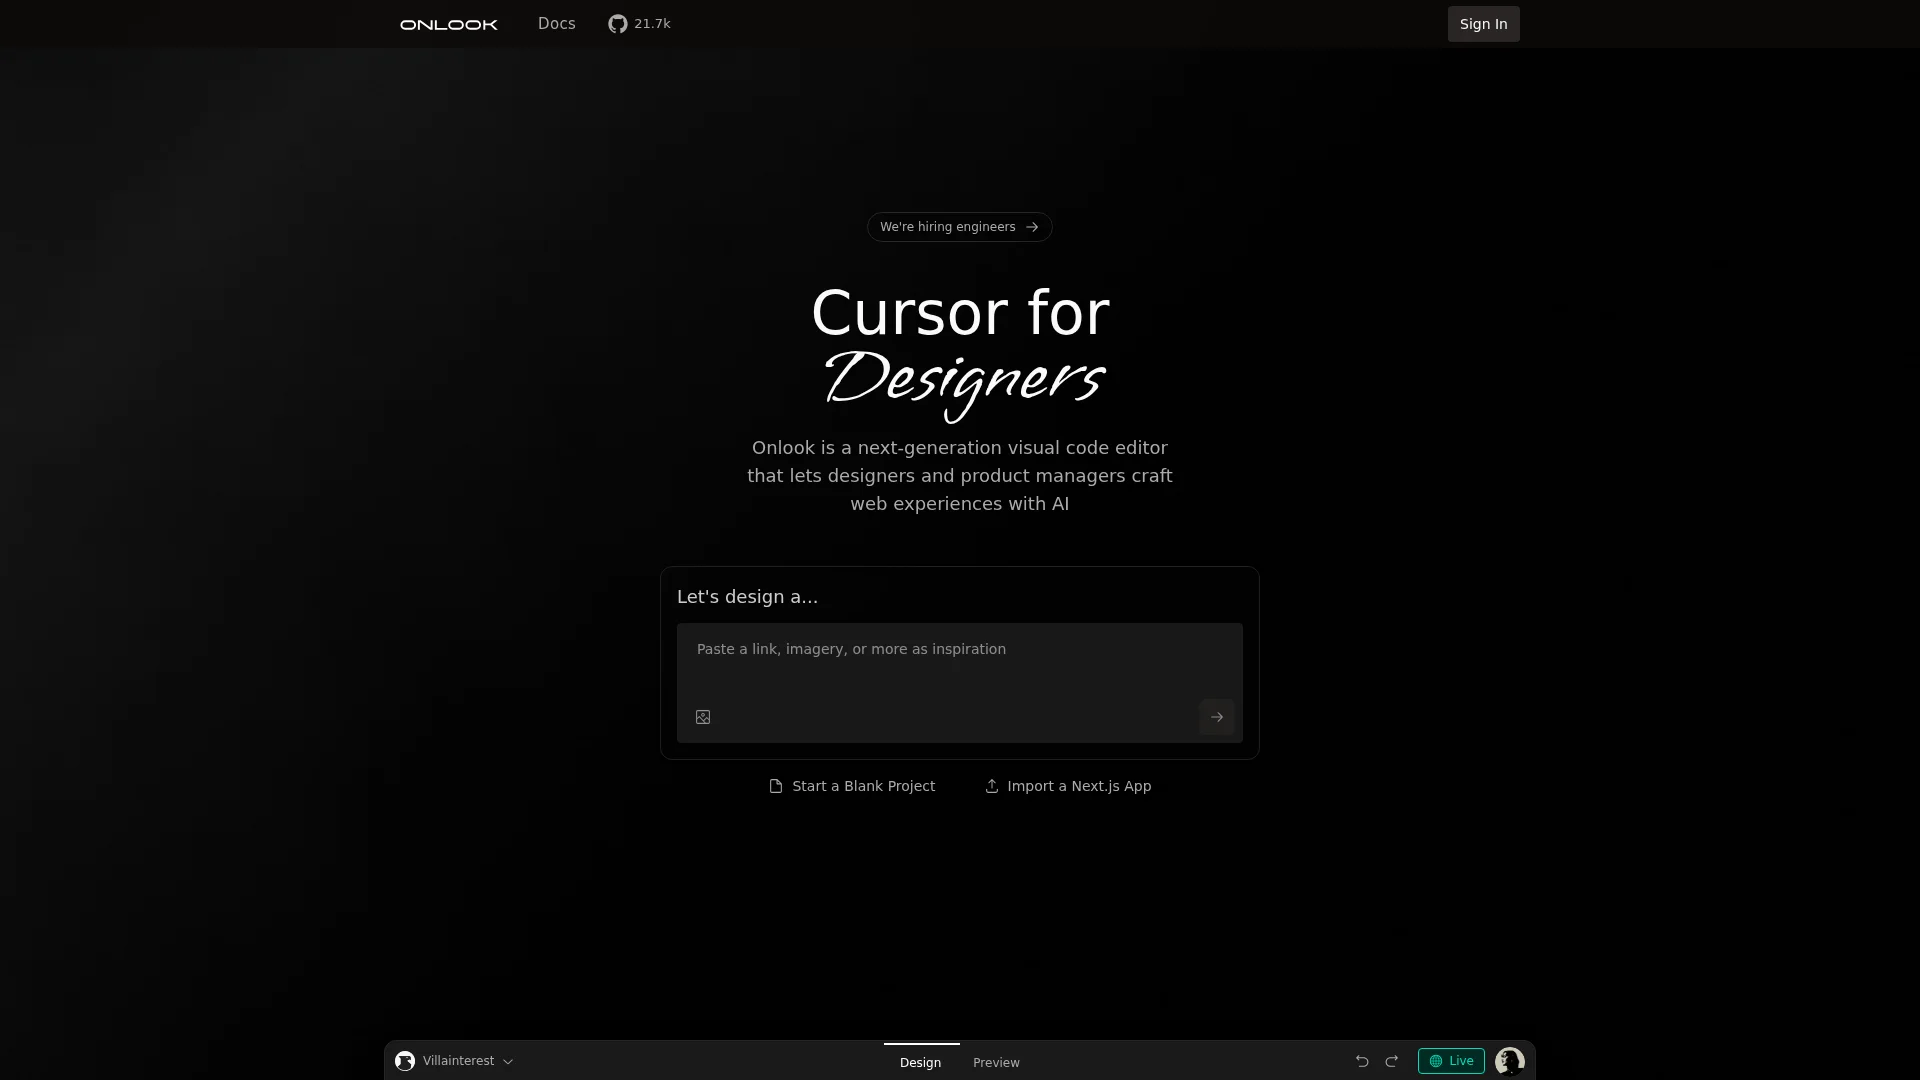The width and height of the screenshot is (1920, 1080).
Task: Select the Design tab
Action: pyautogui.click(x=921, y=1062)
